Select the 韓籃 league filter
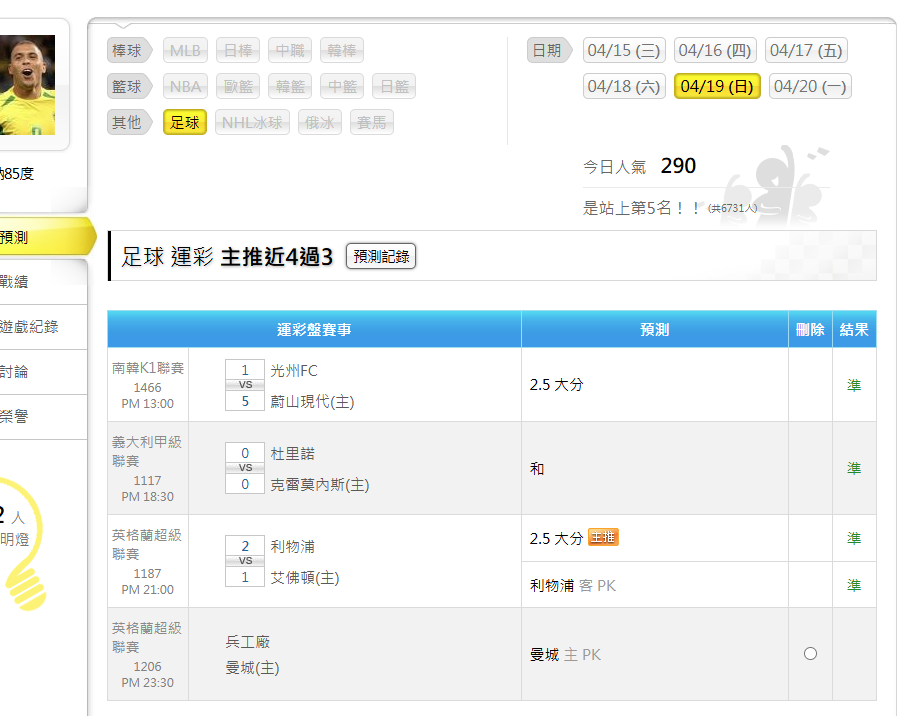This screenshot has height=716, width=914. [290, 87]
